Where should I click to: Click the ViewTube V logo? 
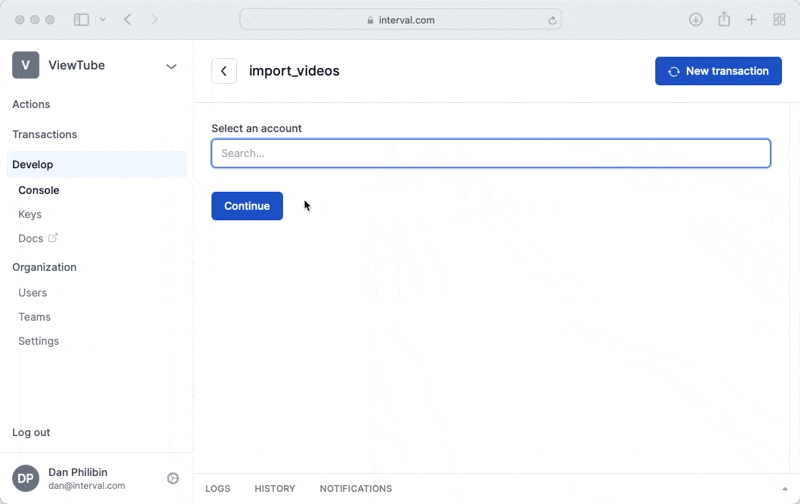[26, 65]
